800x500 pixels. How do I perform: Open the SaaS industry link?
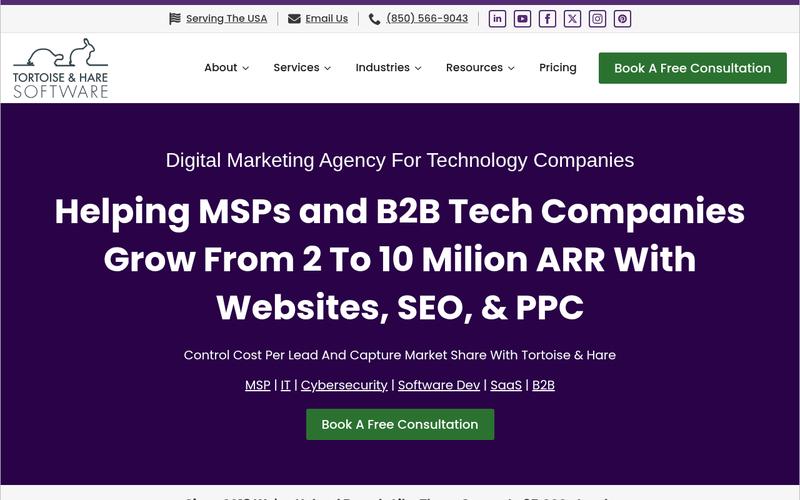click(506, 385)
